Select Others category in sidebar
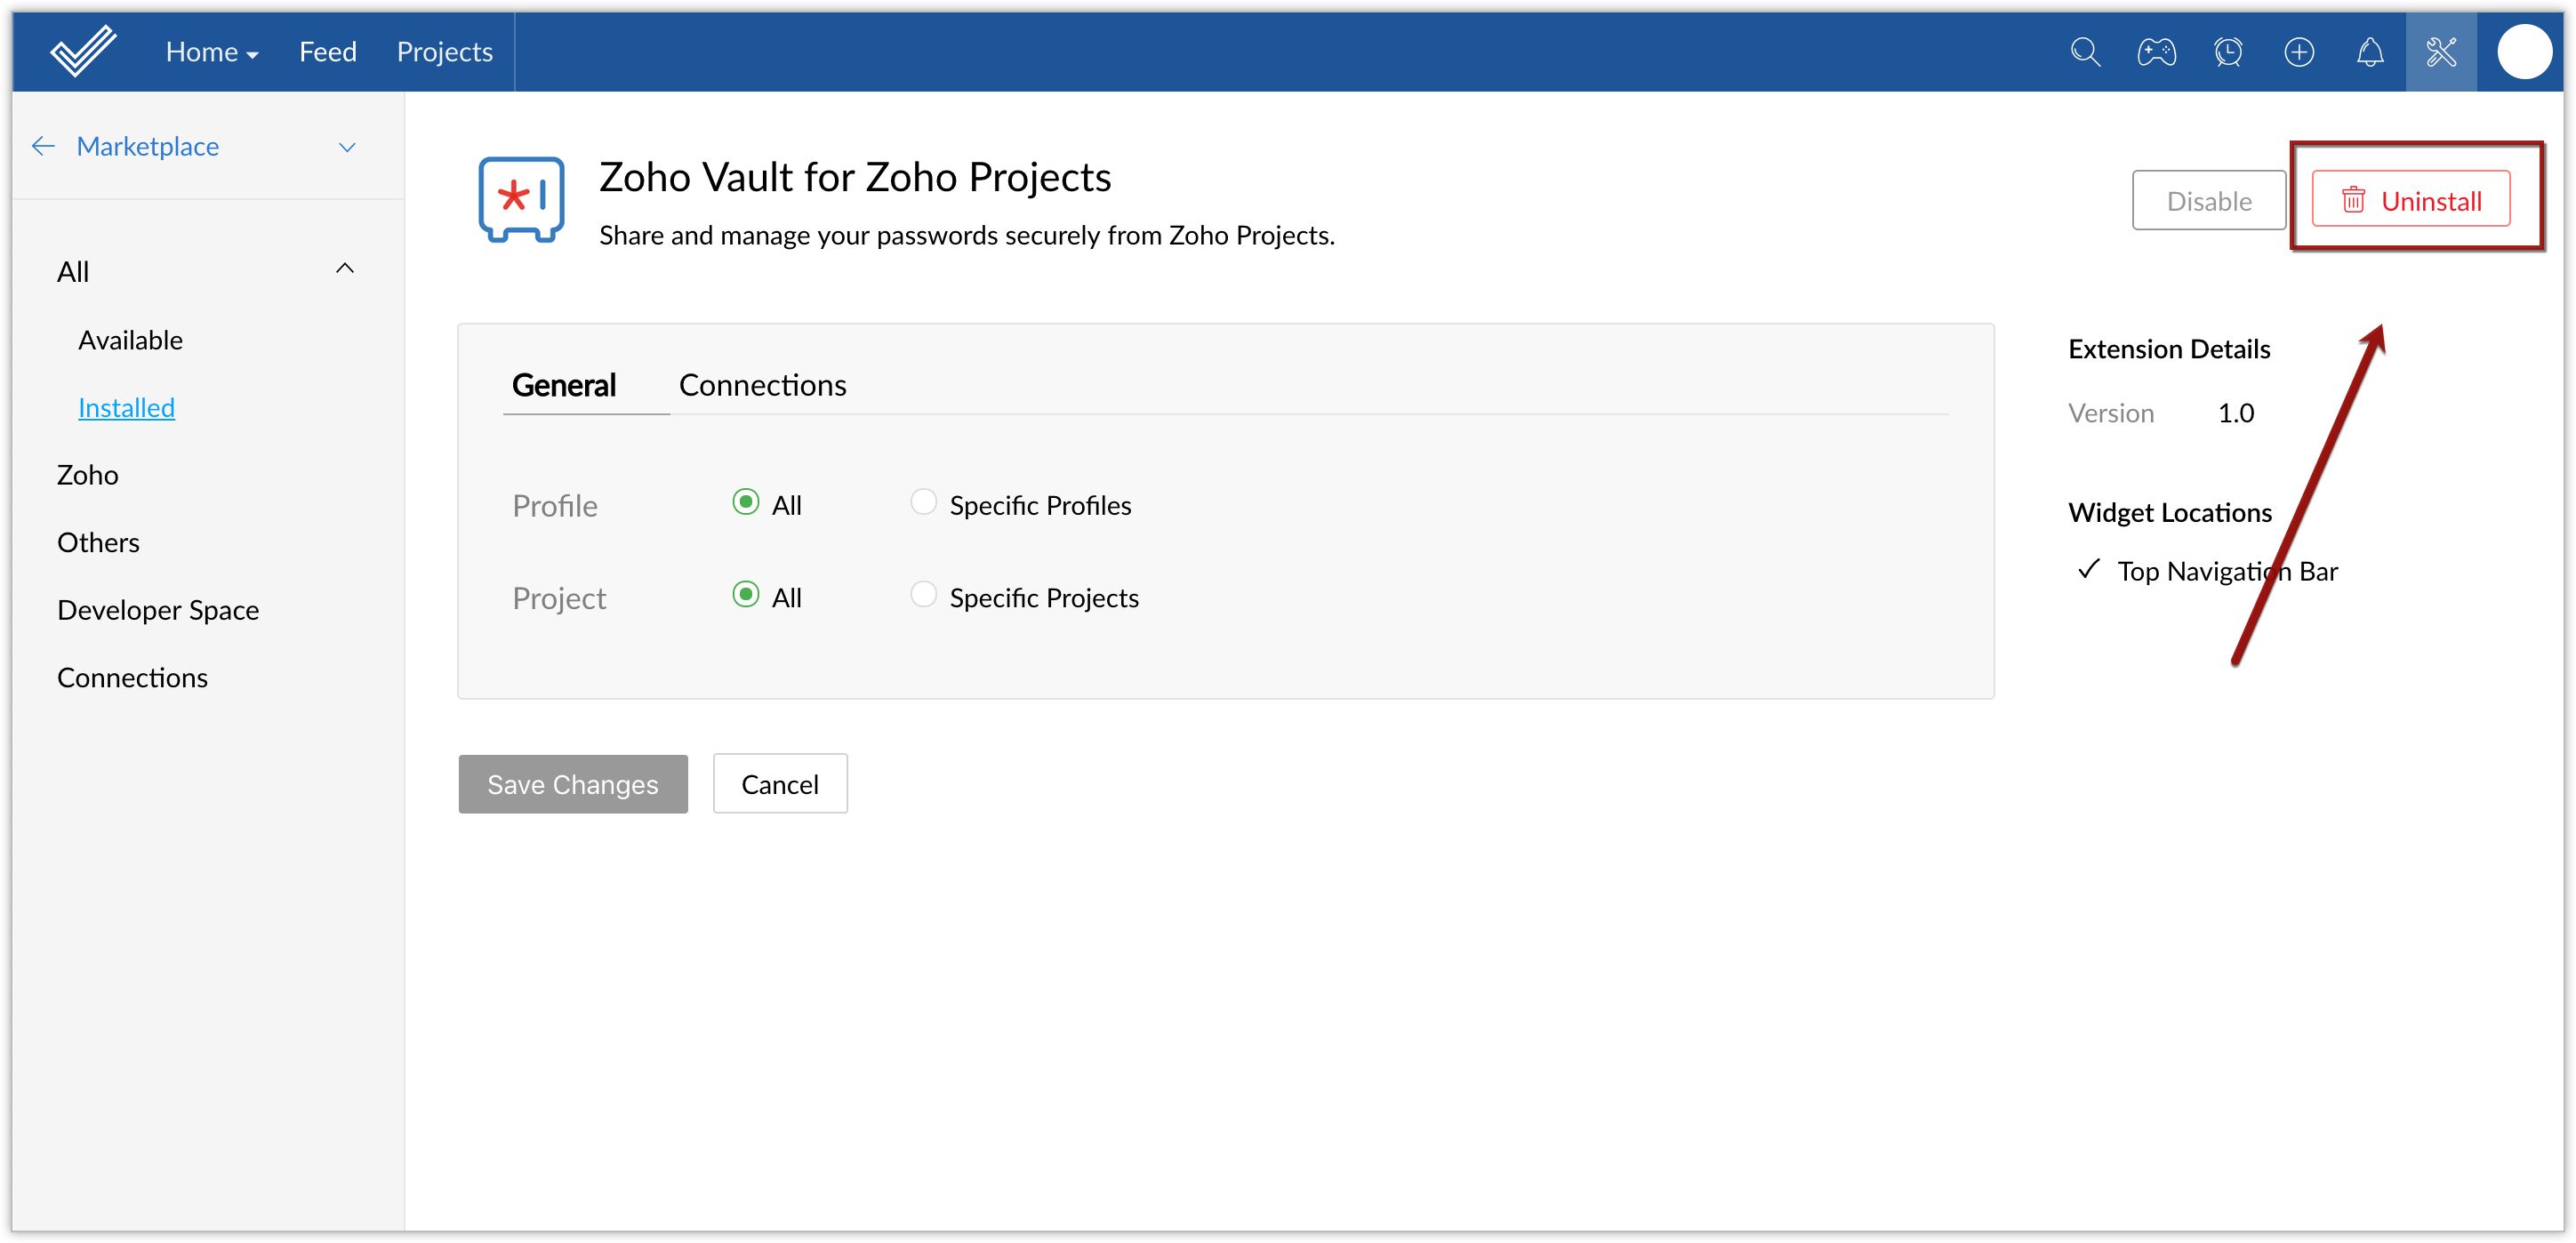This screenshot has height=1243, width=2576. point(98,543)
